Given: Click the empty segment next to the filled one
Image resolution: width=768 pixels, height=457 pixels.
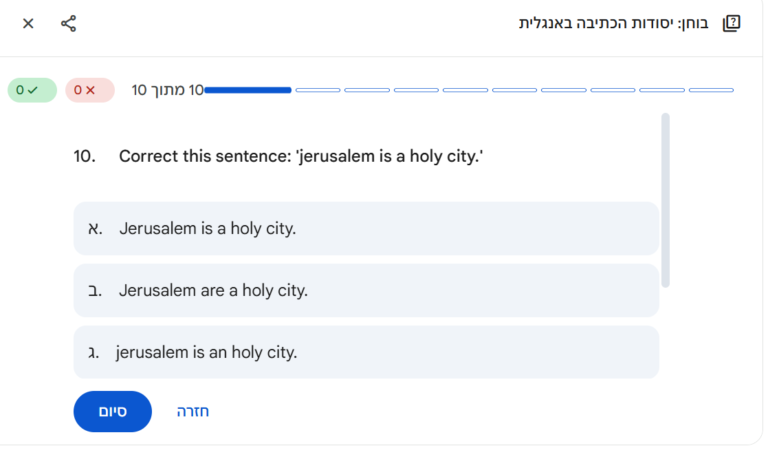Looking at the screenshot, I should (x=318, y=90).
